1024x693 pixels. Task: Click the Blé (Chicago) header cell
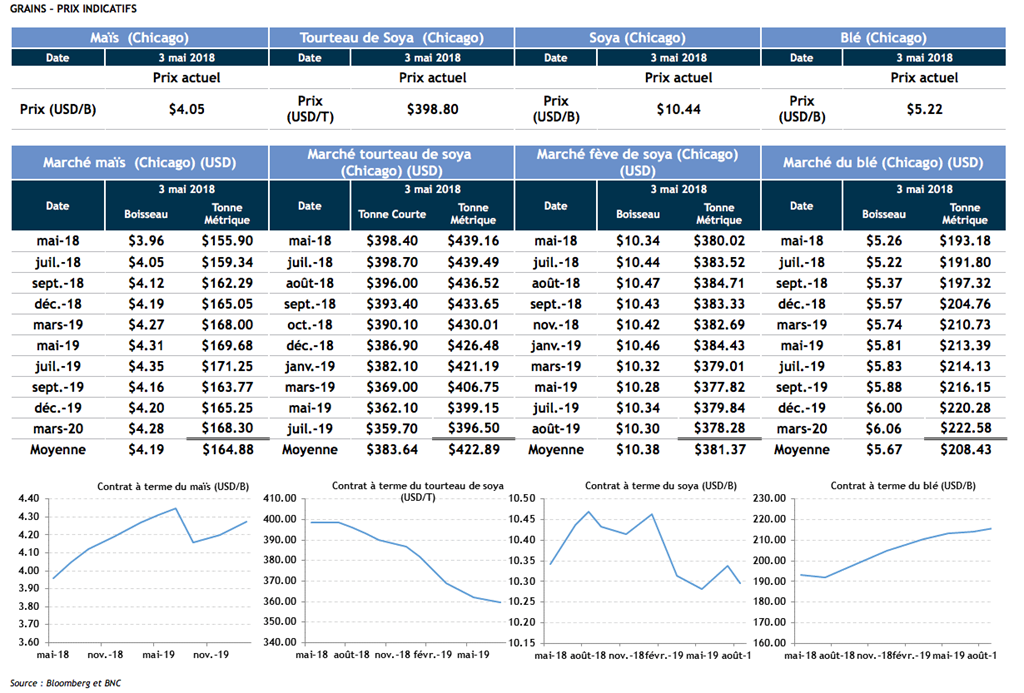883,38
